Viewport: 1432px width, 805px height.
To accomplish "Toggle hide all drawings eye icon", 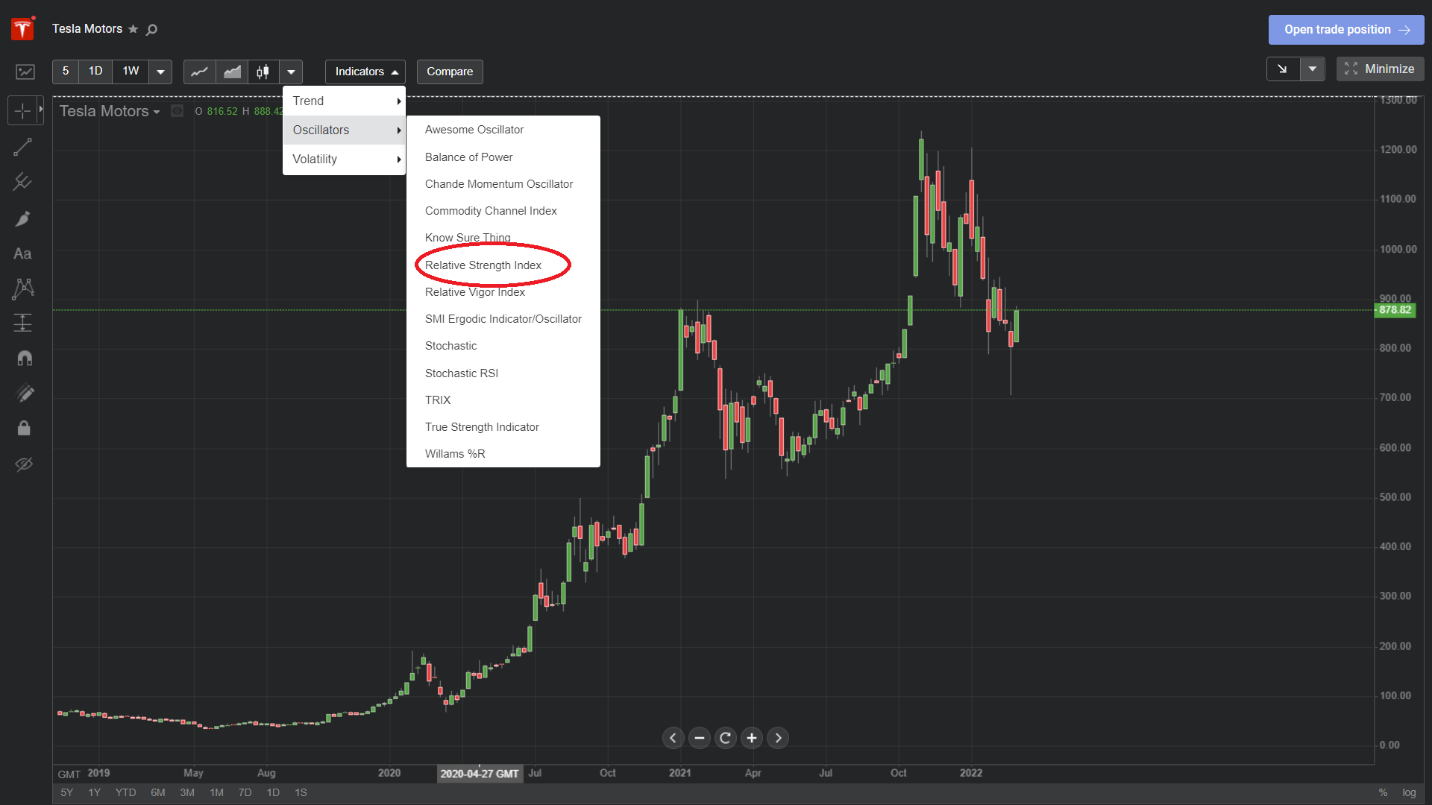I will pos(23,463).
